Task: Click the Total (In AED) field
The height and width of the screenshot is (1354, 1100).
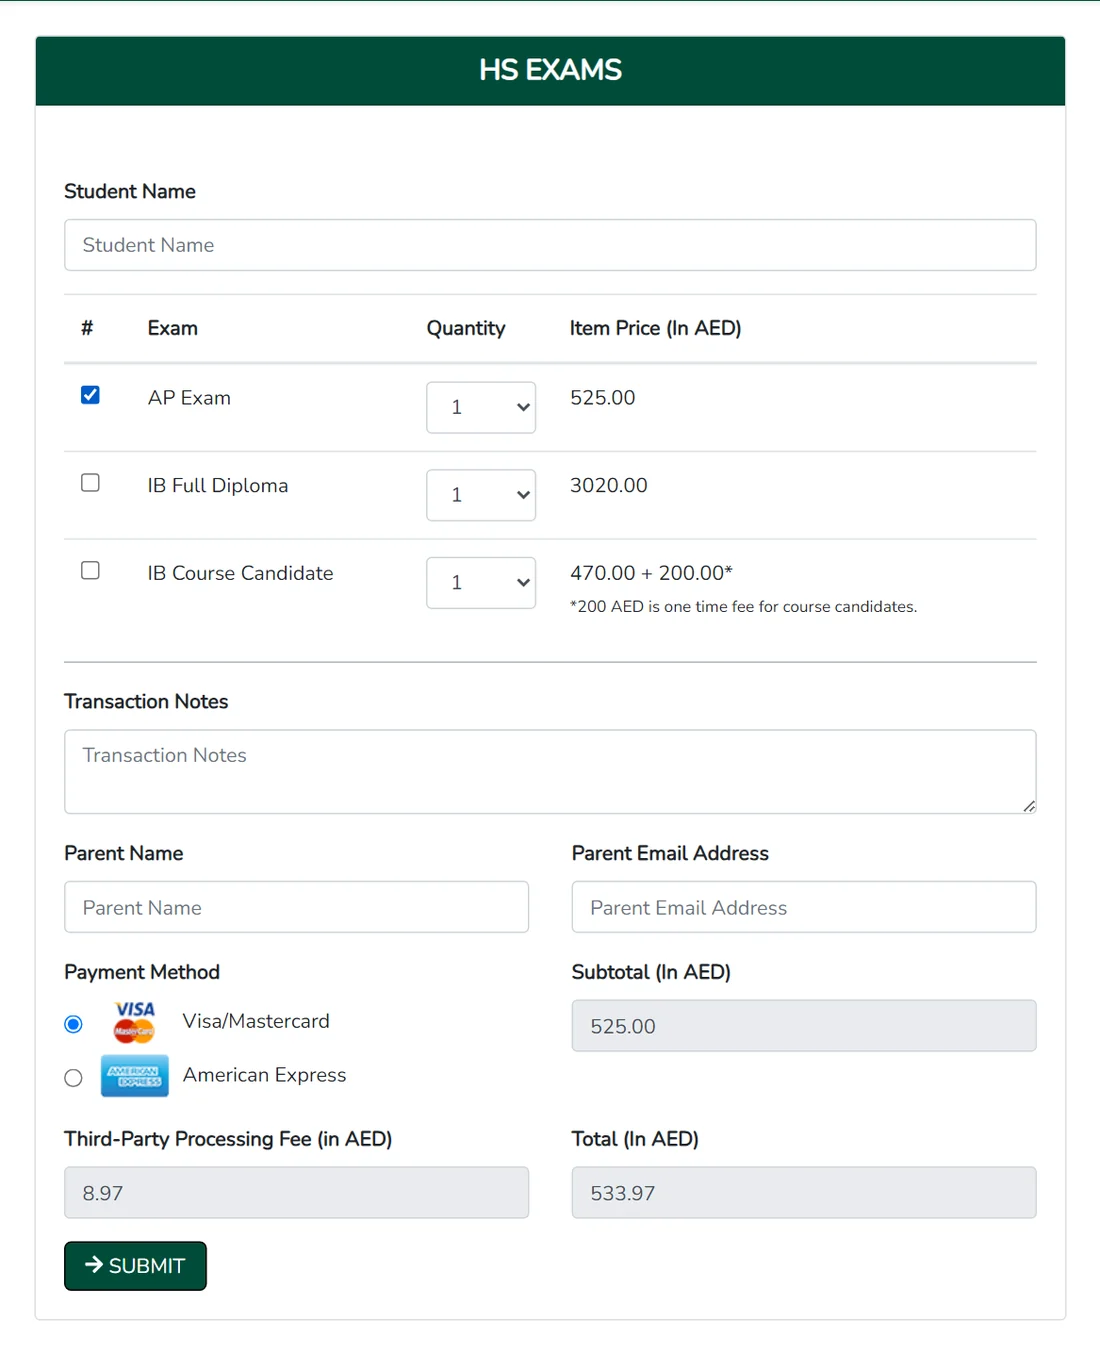Action: 804,1193
